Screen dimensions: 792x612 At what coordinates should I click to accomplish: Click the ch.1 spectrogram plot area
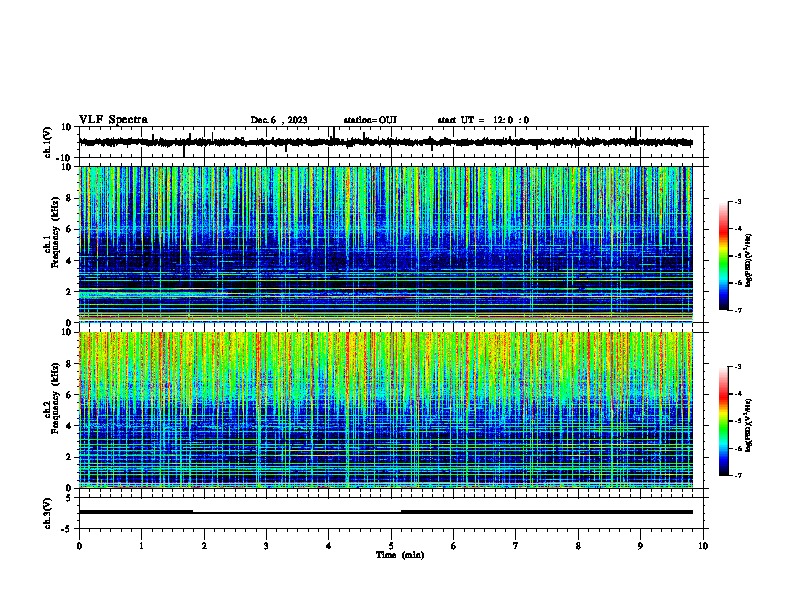click(386, 244)
